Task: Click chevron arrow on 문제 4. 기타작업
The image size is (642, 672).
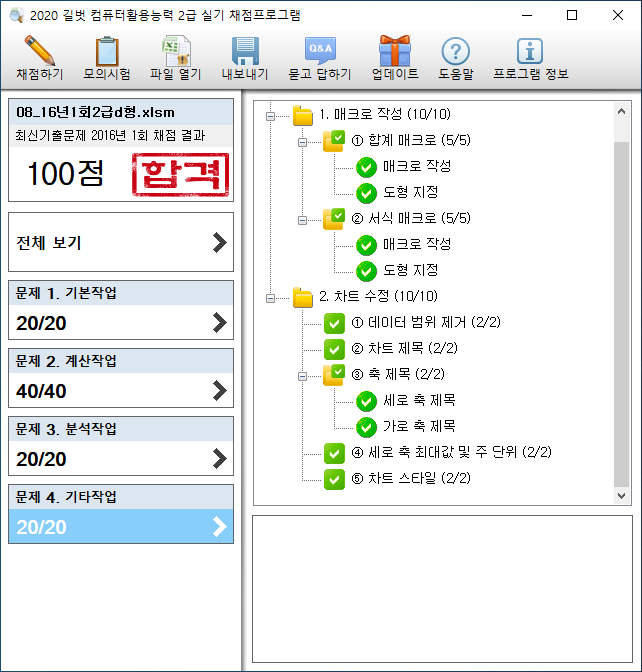Action: [219, 527]
